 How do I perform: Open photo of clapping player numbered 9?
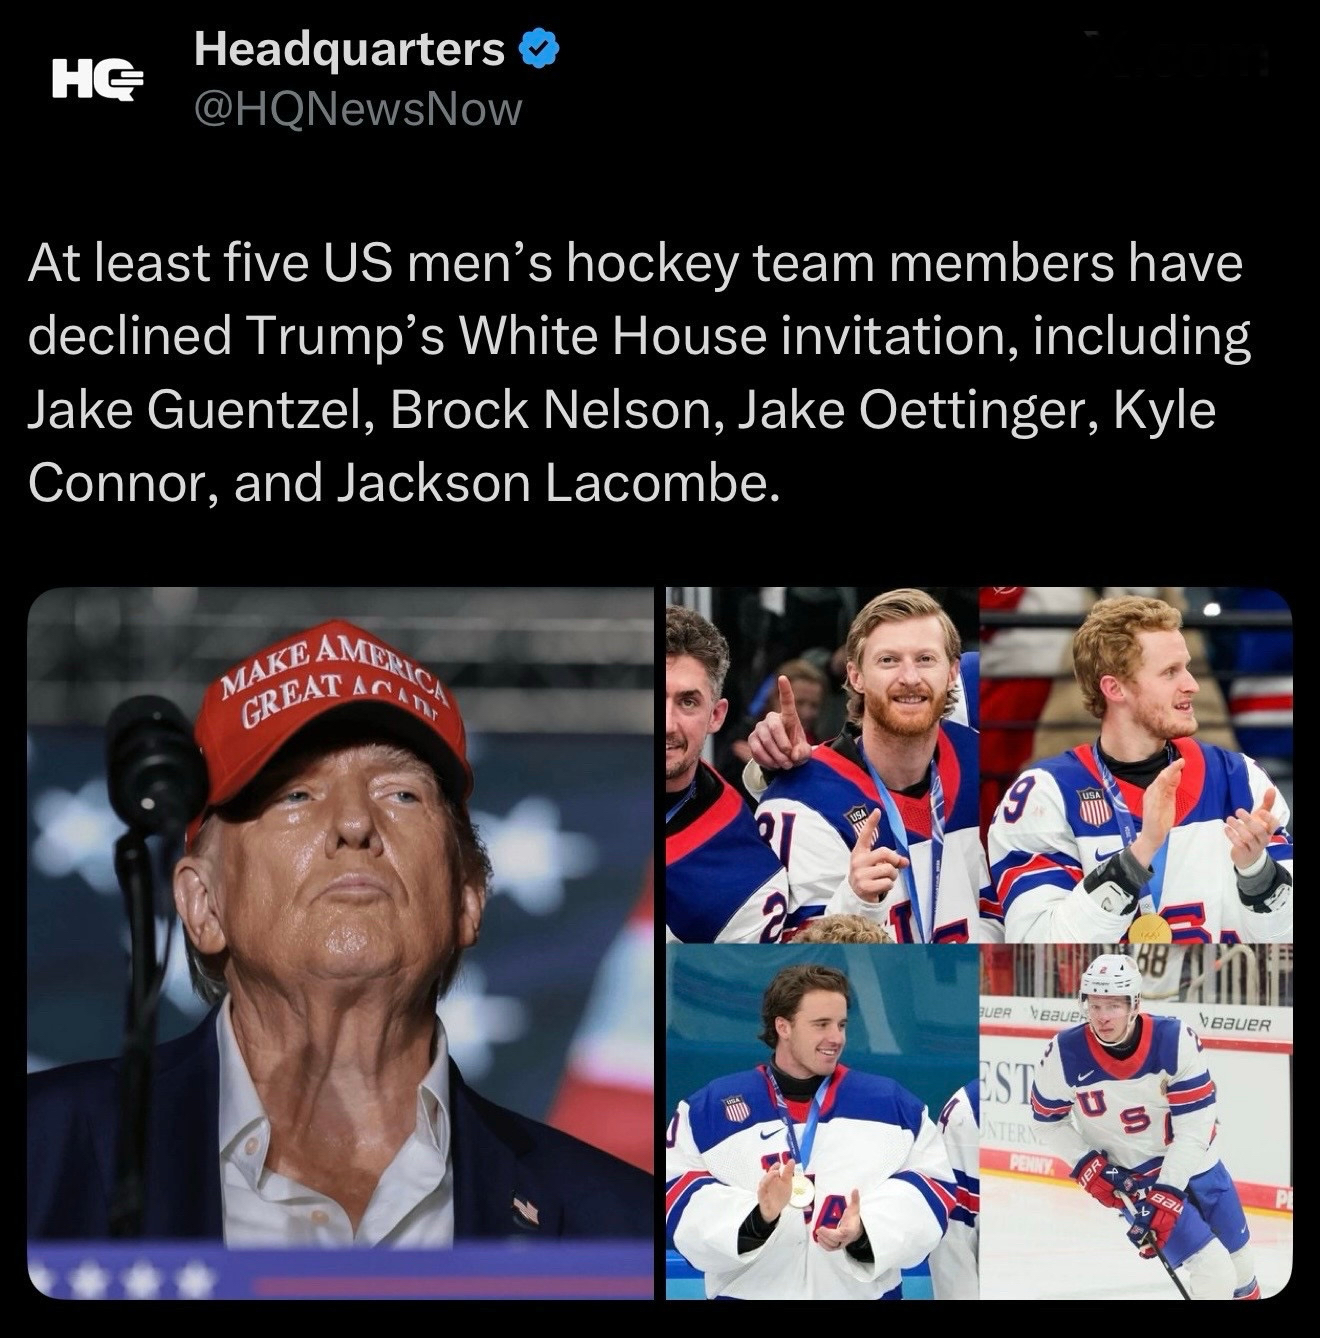pos(1136,765)
